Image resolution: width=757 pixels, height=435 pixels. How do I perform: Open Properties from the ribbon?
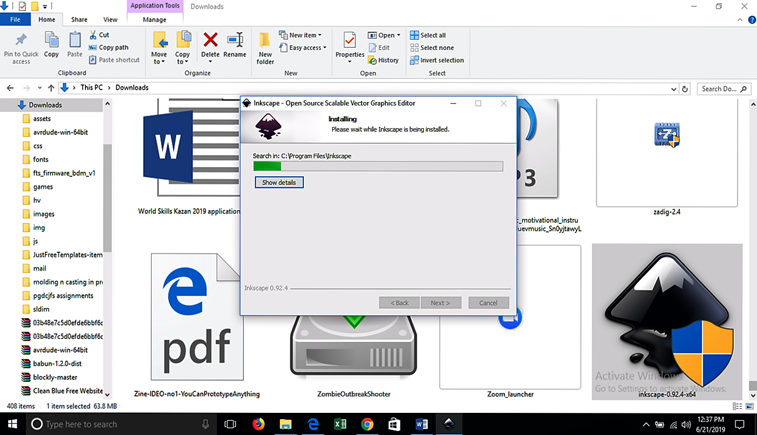point(350,46)
